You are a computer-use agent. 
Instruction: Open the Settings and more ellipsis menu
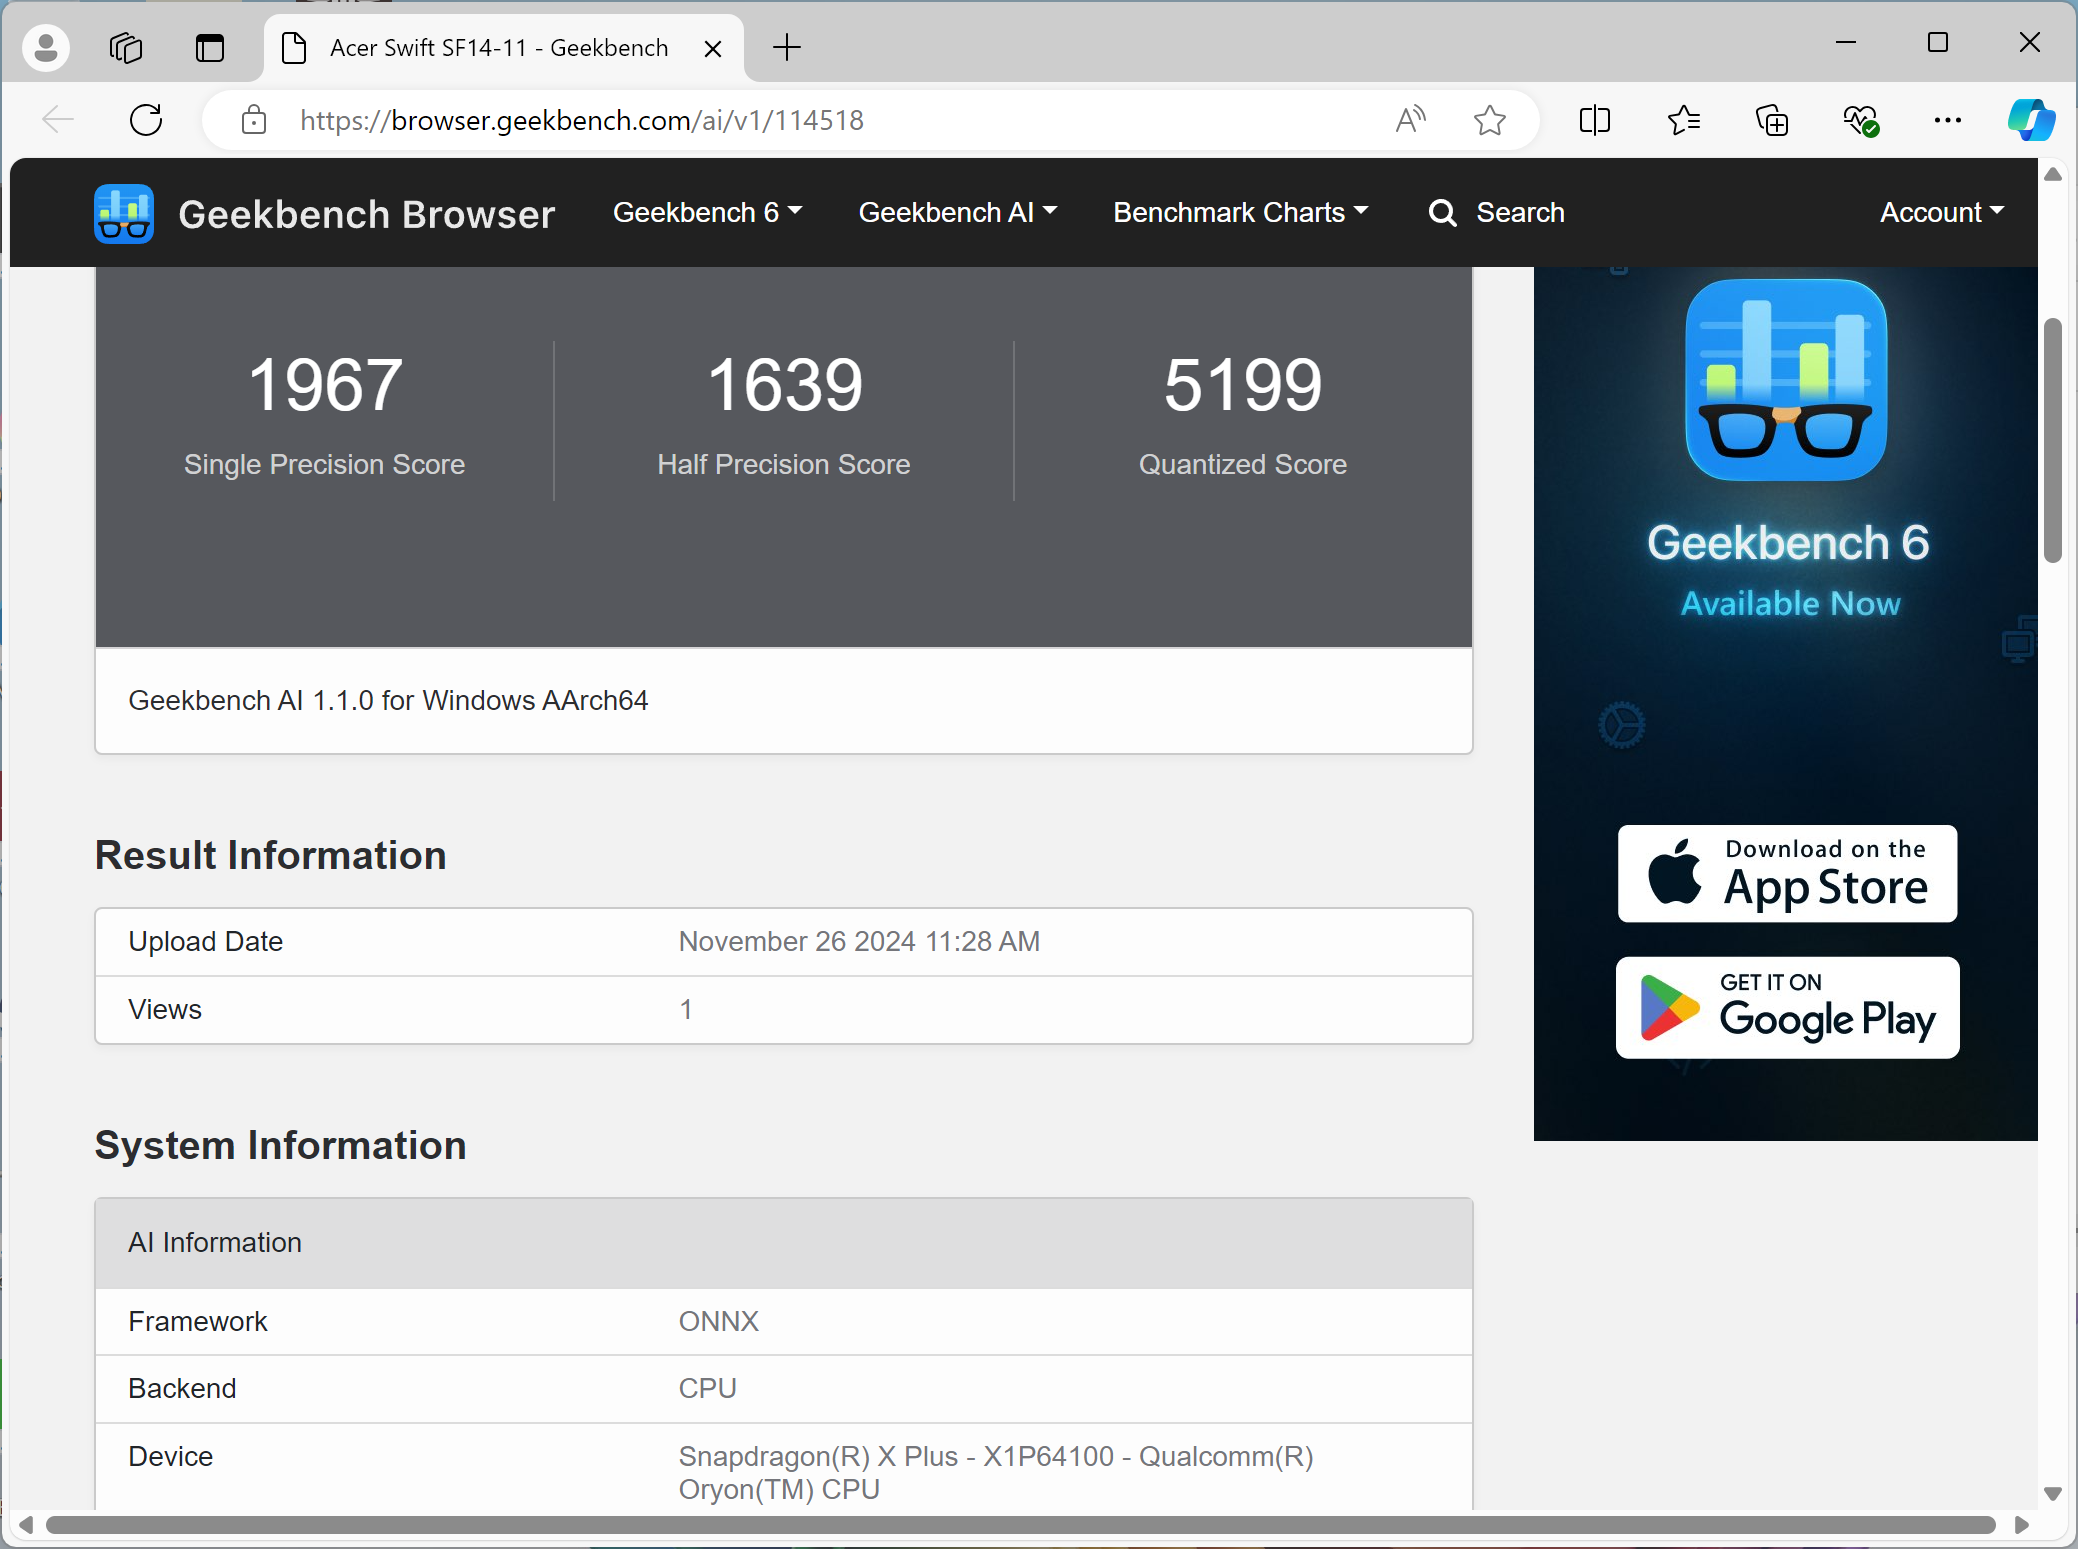pos(1947,120)
